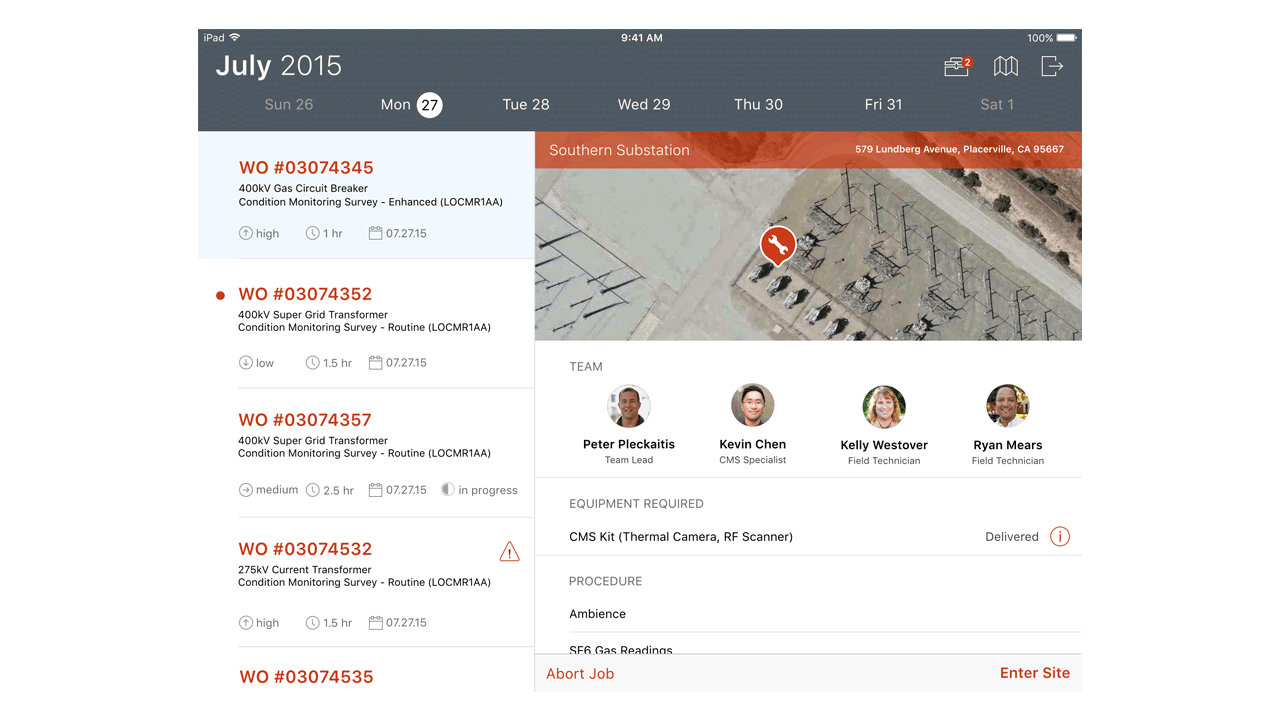Click in progress status icon on WO #03074357

(x=447, y=490)
